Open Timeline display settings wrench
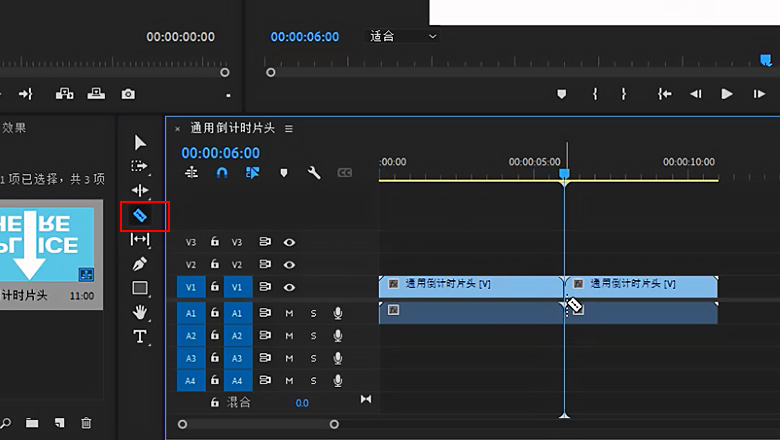The width and height of the screenshot is (780, 440). (x=314, y=173)
